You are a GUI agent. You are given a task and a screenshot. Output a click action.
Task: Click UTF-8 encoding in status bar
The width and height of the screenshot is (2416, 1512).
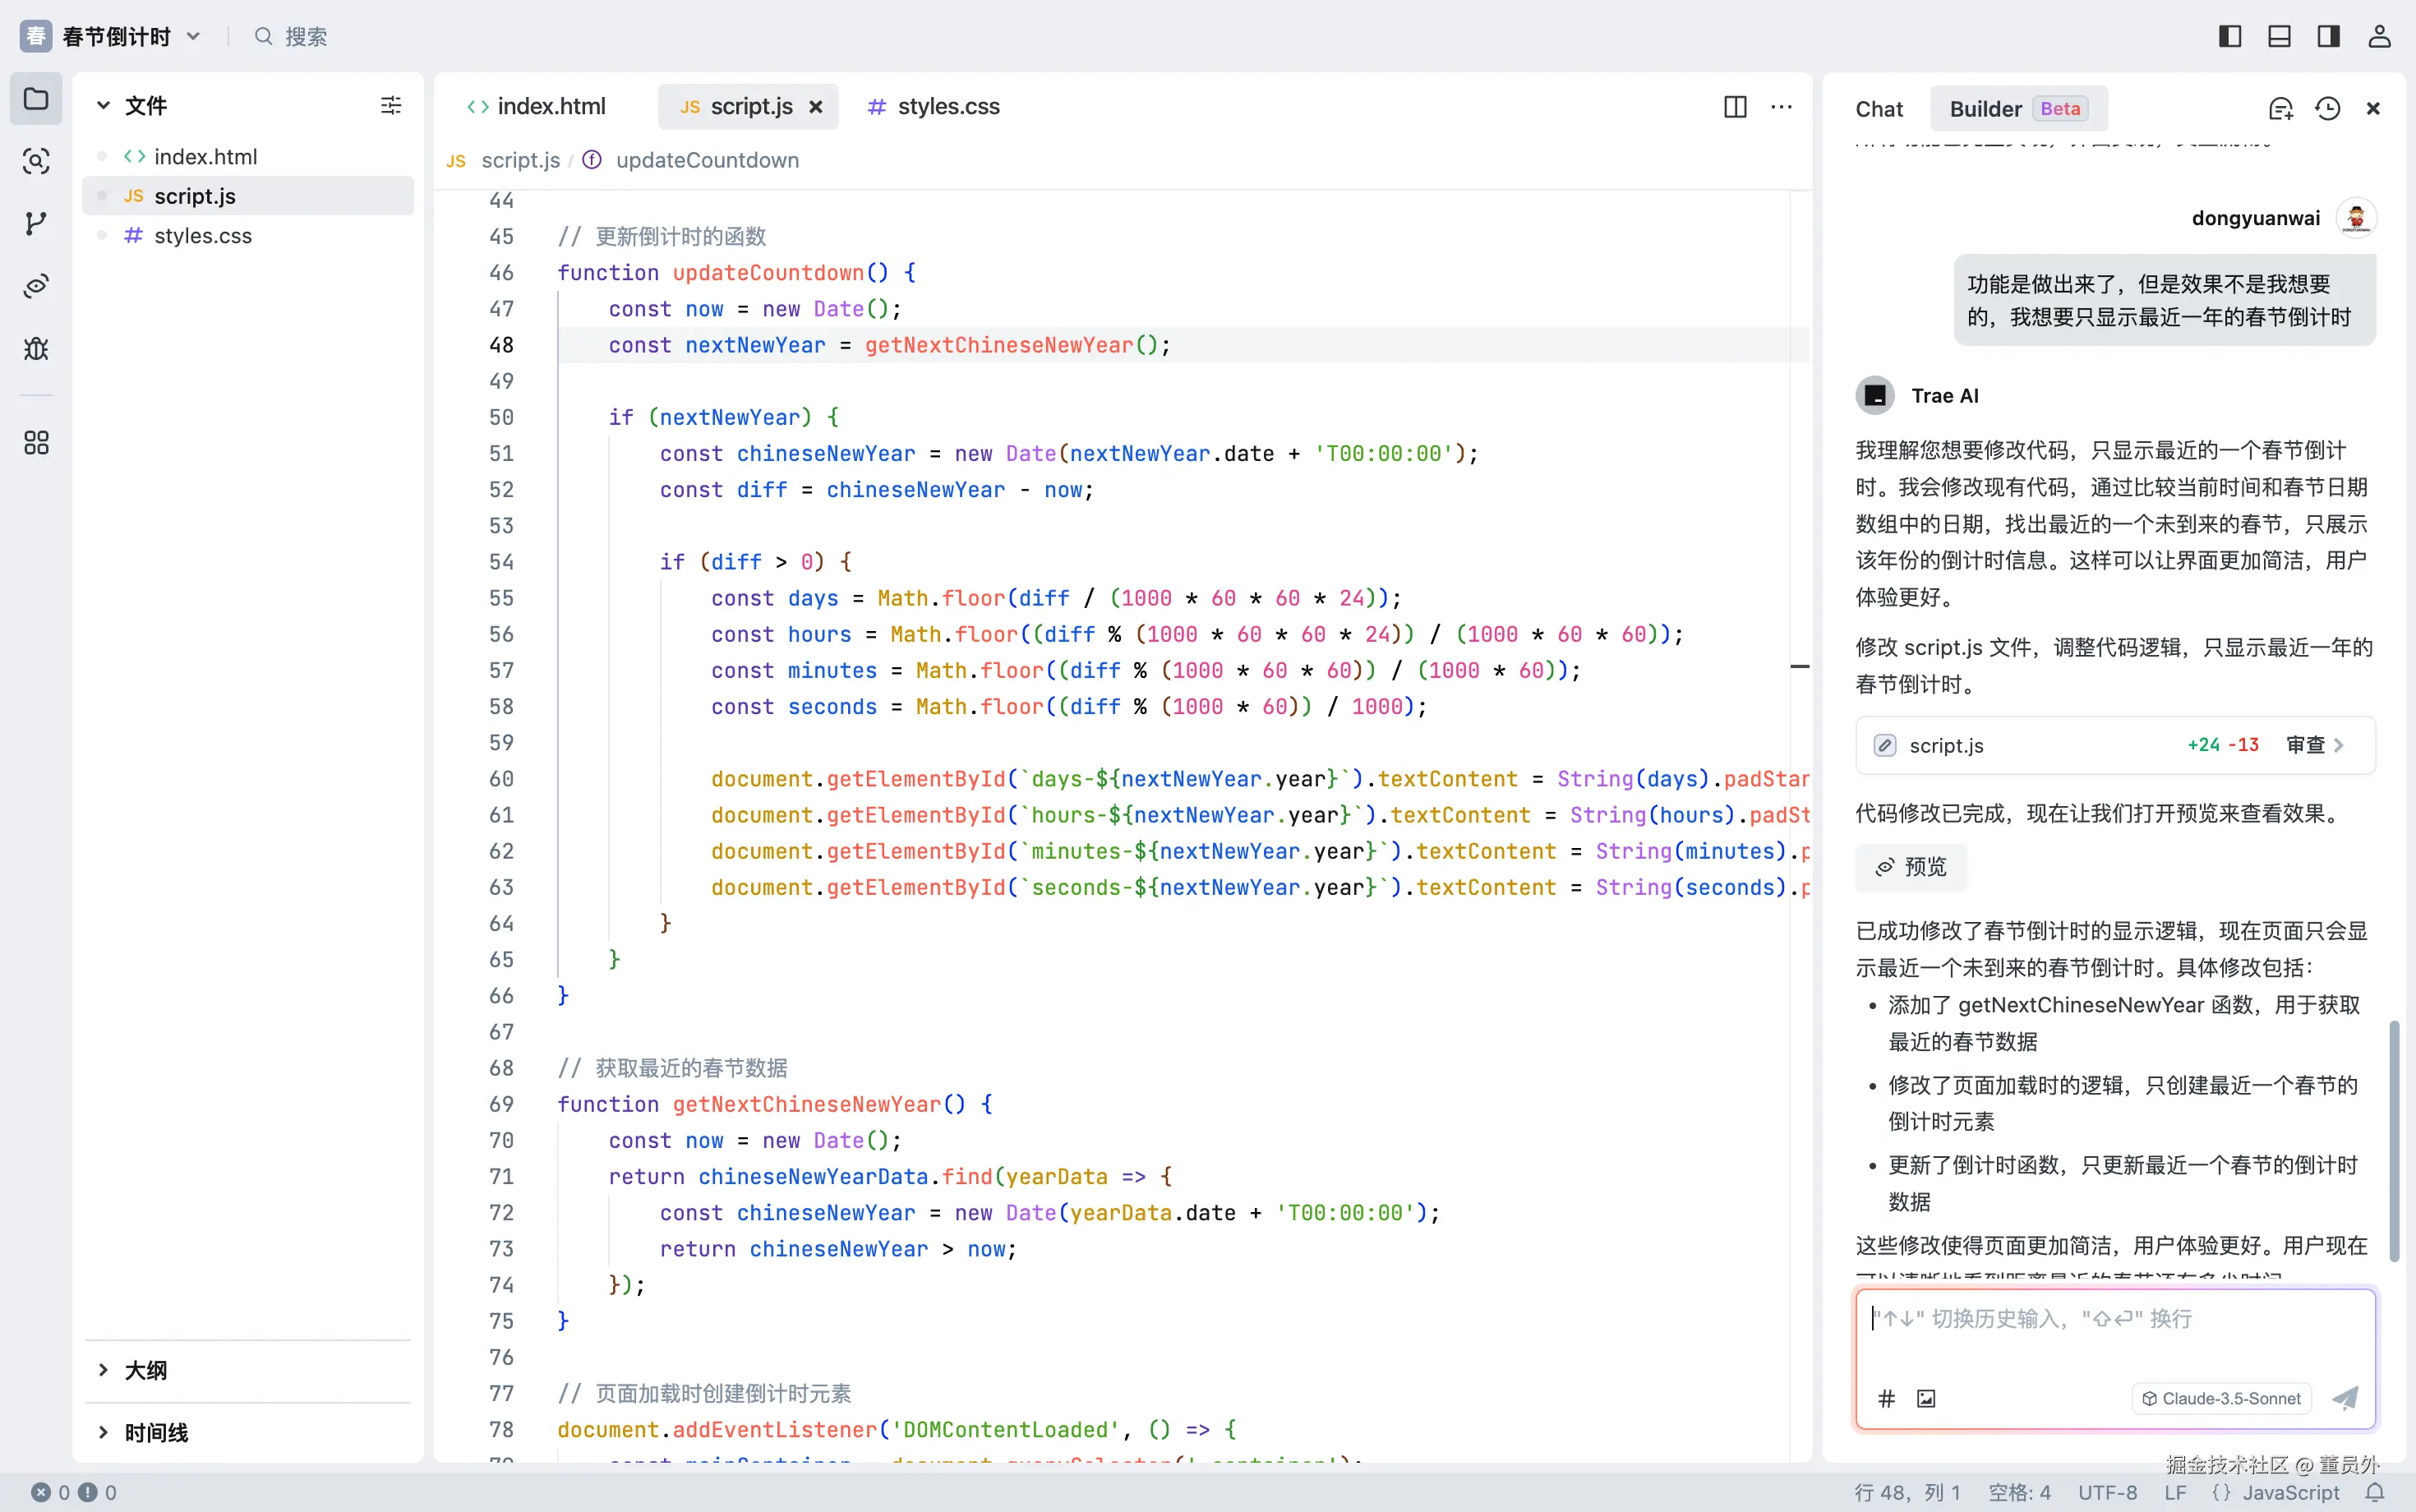point(2107,1492)
